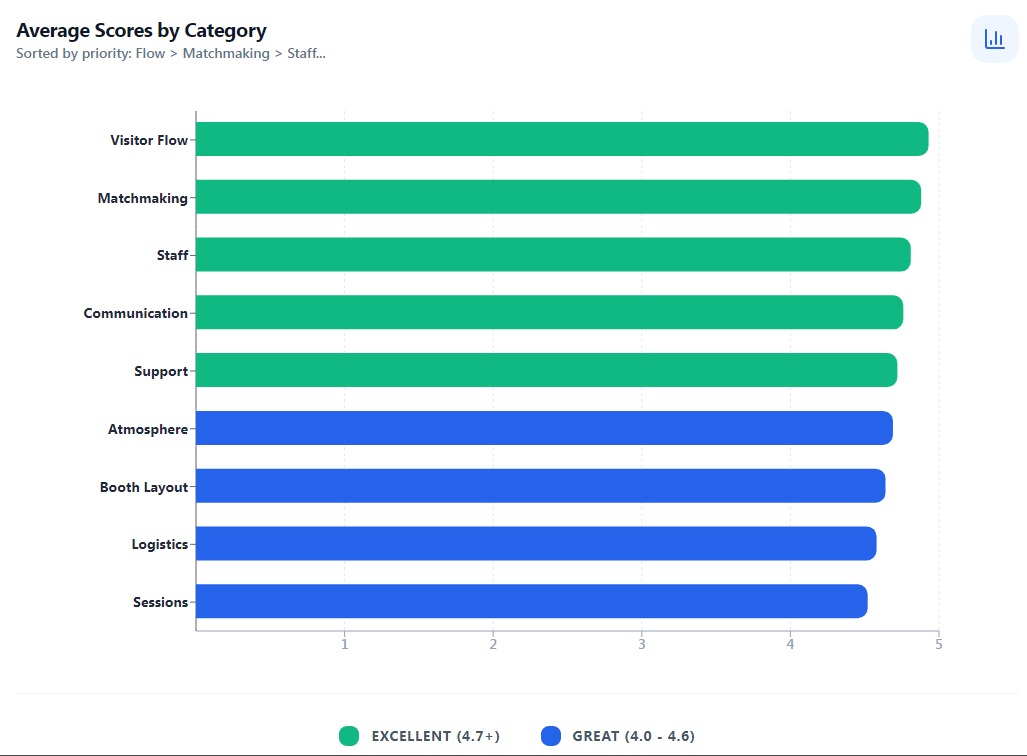Click the Booth Layout bar
The image size is (1027, 756).
pyautogui.click(x=540, y=487)
